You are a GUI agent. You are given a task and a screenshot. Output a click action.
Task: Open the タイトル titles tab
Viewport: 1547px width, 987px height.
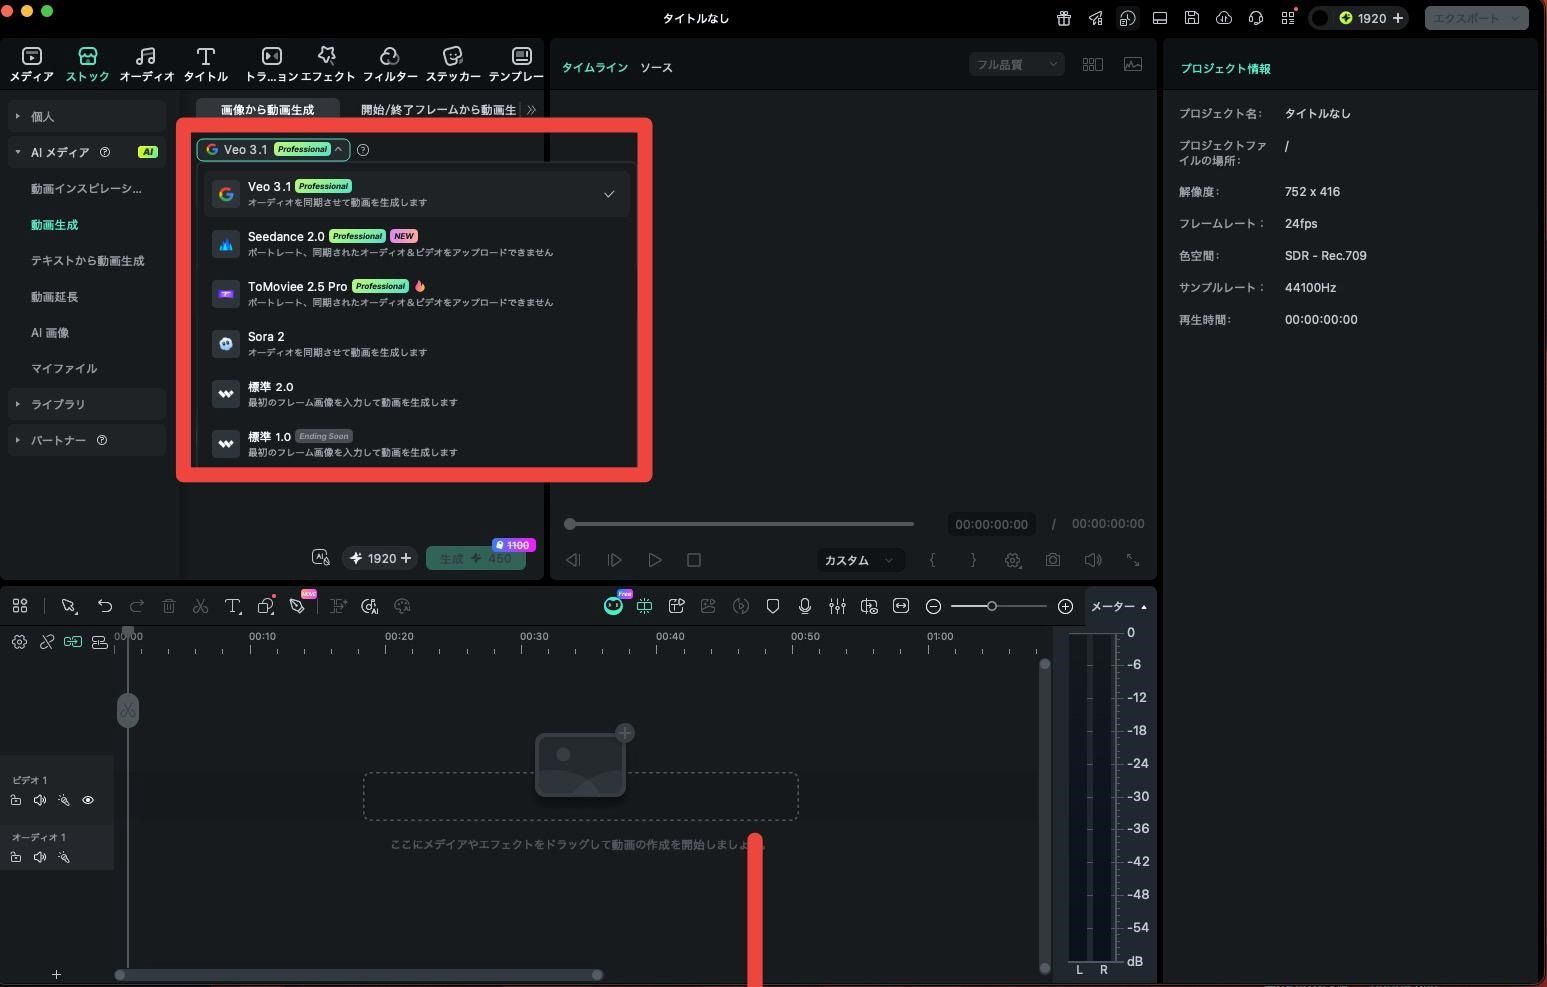(205, 64)
